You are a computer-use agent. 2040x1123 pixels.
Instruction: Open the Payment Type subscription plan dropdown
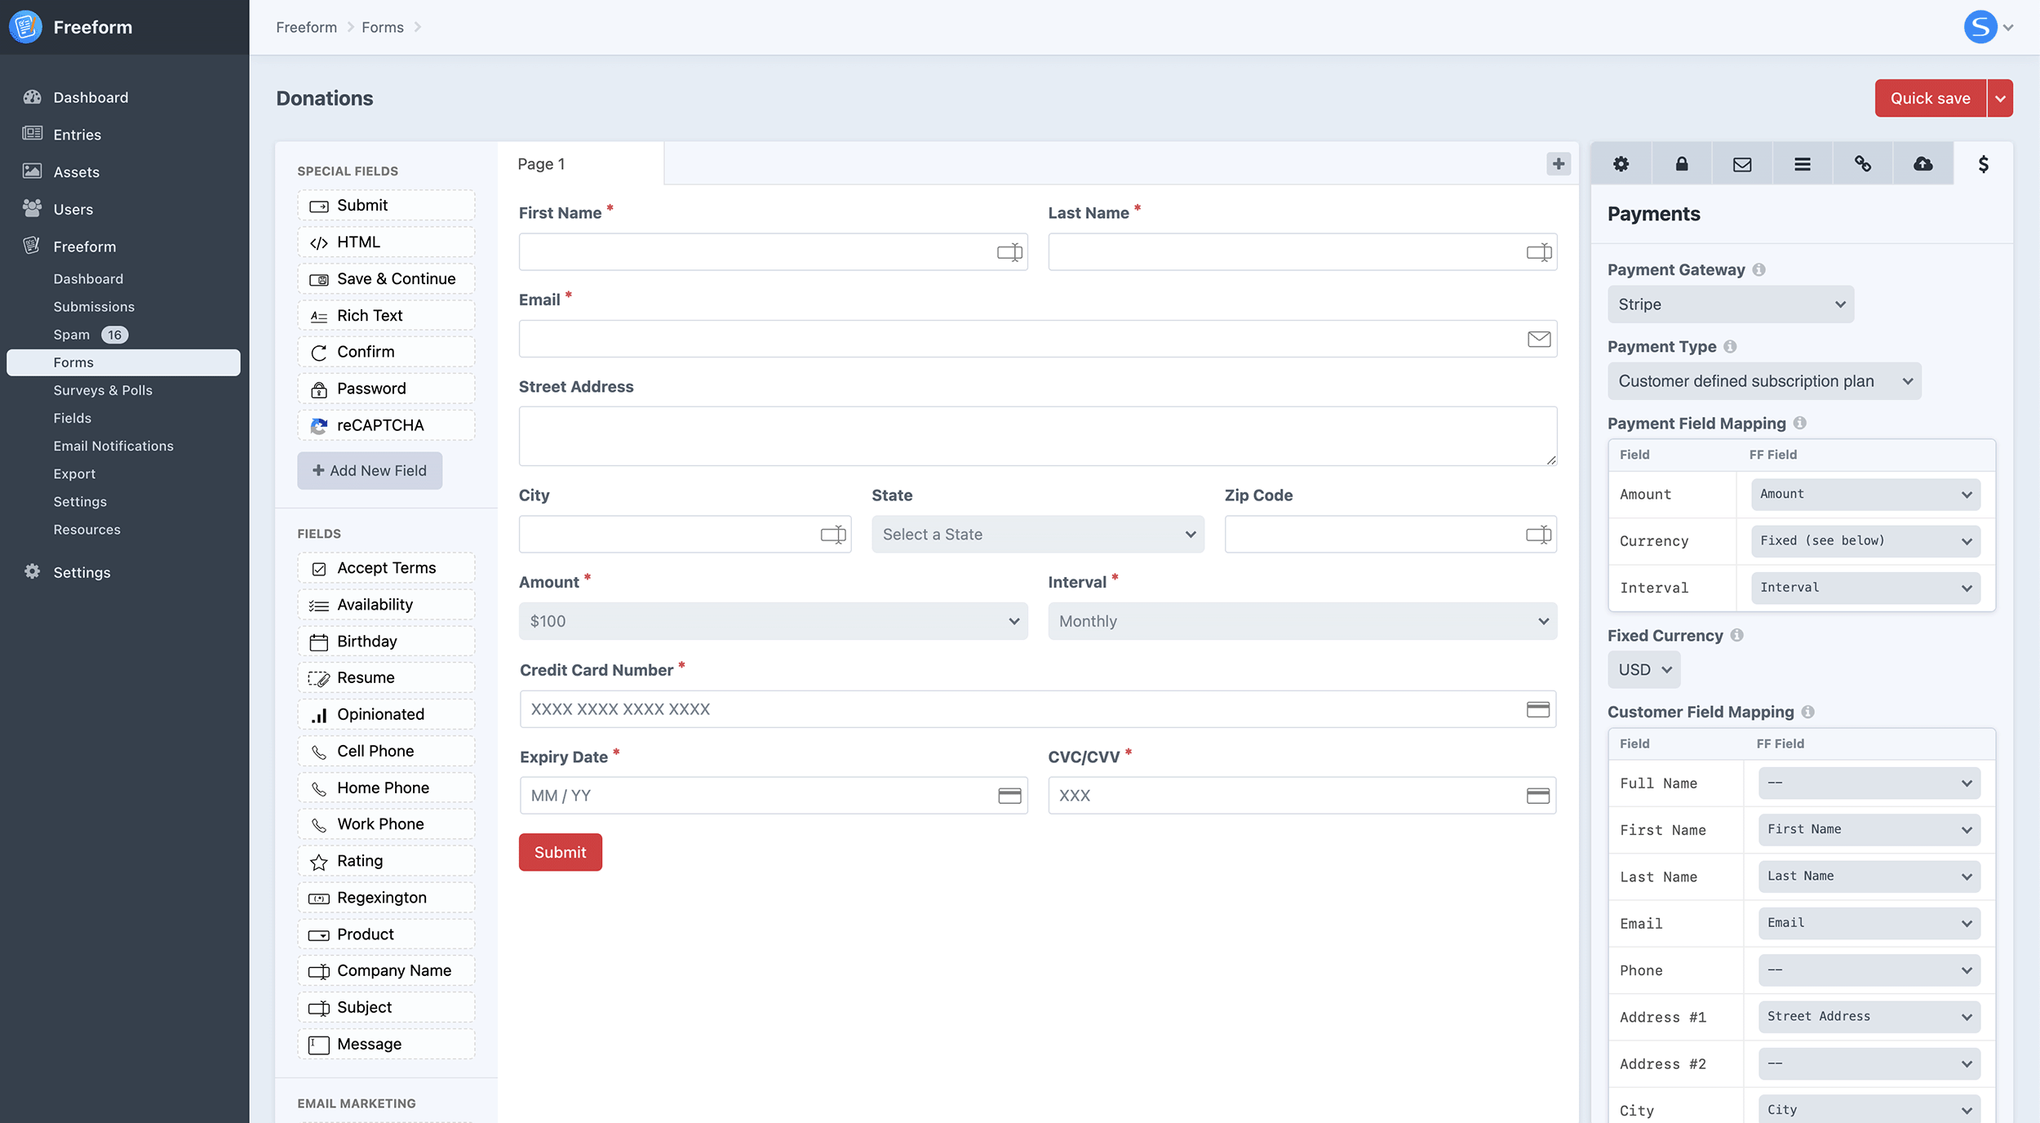click(x=1763, y=381)
